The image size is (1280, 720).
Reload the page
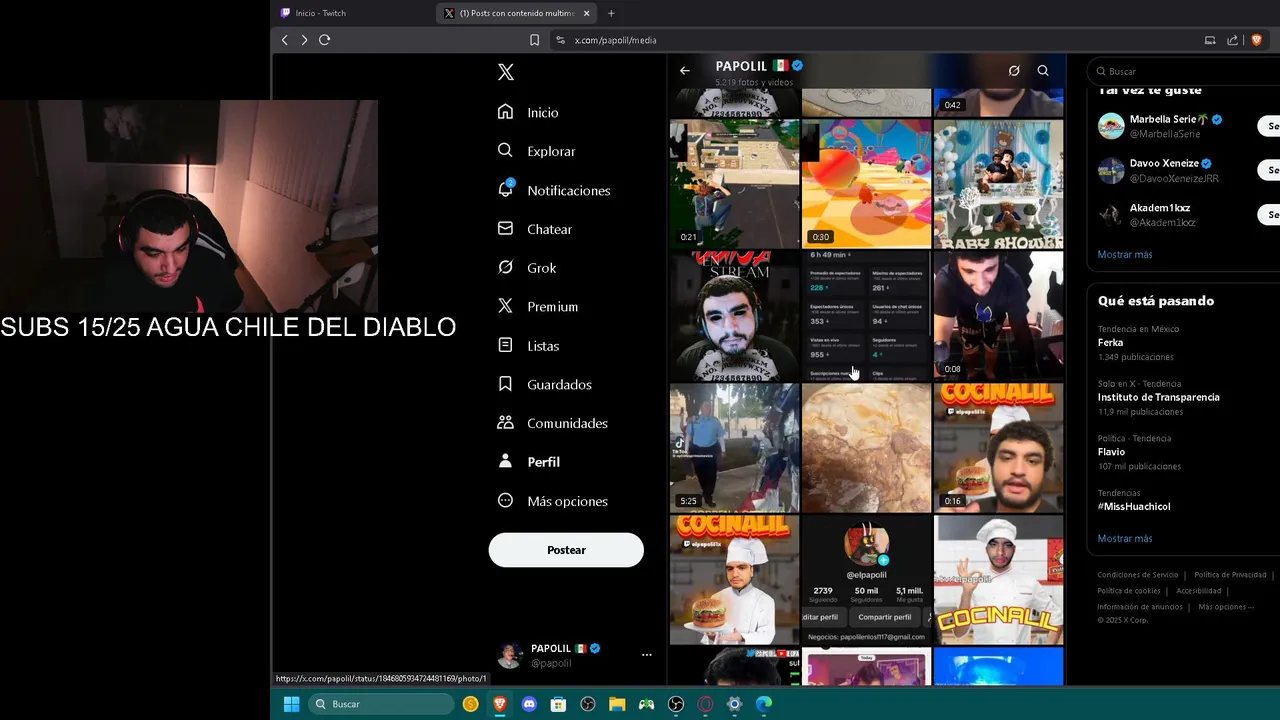click(x=324, y=40)
